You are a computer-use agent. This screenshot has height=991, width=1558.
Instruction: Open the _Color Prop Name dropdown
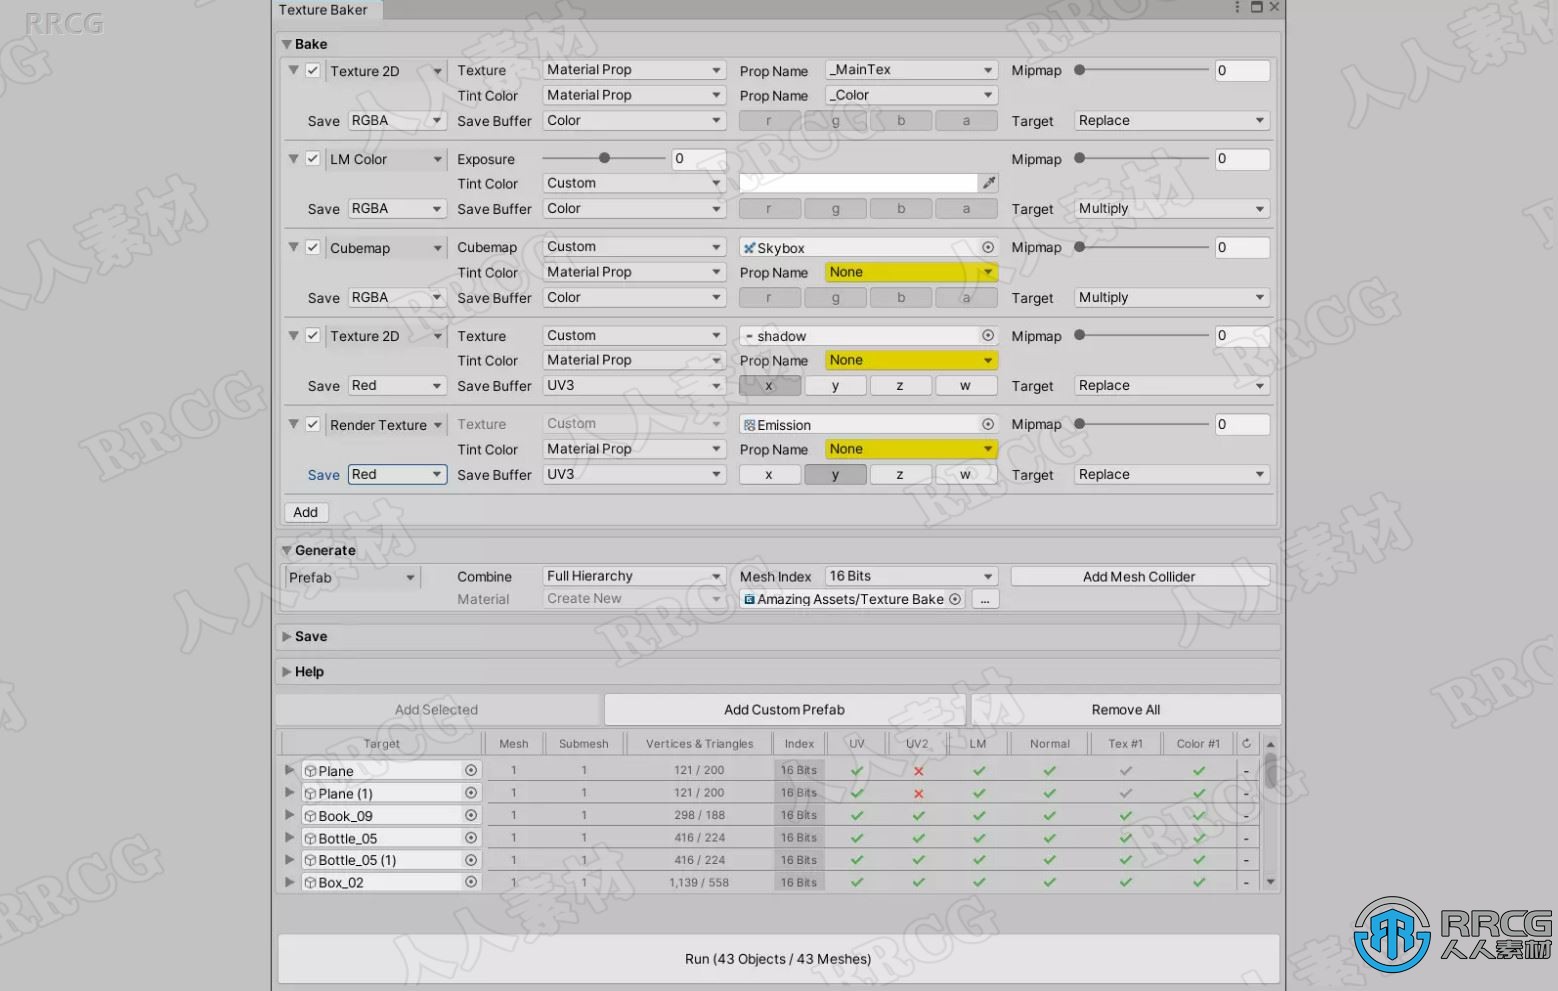[911, 95]
